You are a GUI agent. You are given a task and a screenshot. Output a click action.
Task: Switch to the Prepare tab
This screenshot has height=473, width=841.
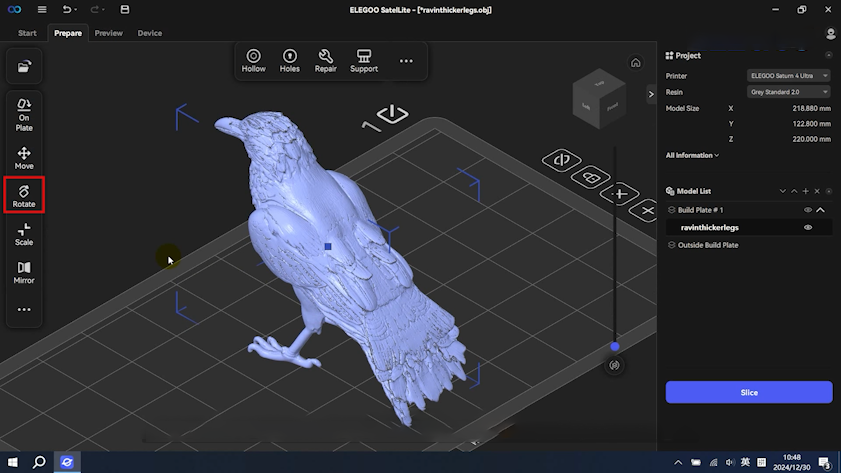[x=68, y=33]
